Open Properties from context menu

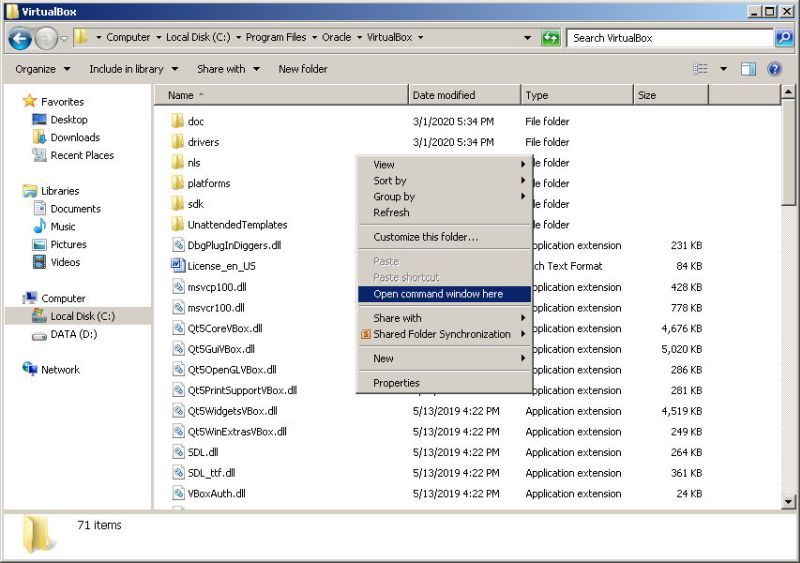coord(444,383)
